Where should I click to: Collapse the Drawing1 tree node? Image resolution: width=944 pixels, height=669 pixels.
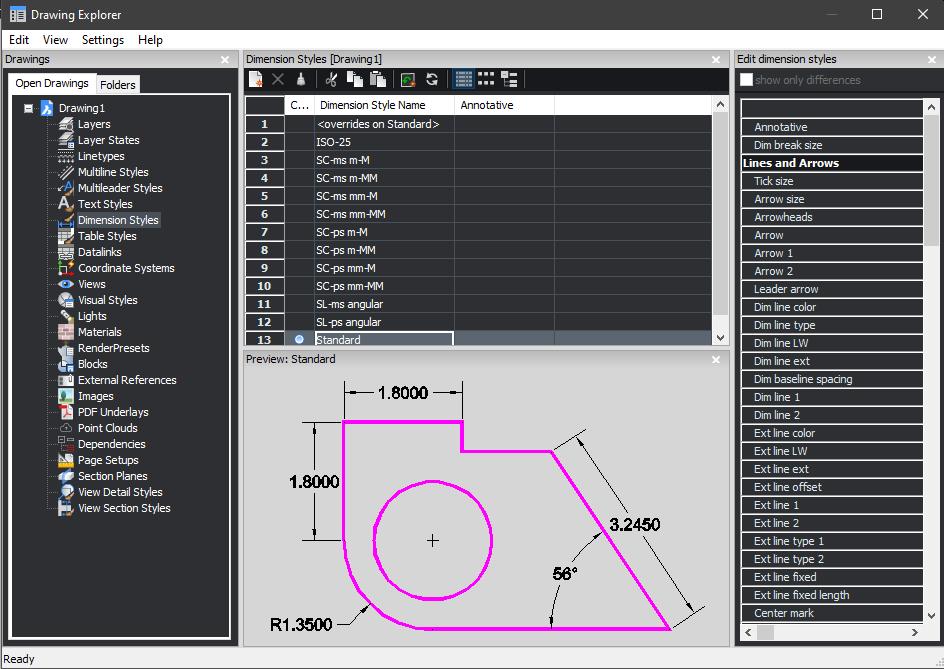(x=29, y=108)
